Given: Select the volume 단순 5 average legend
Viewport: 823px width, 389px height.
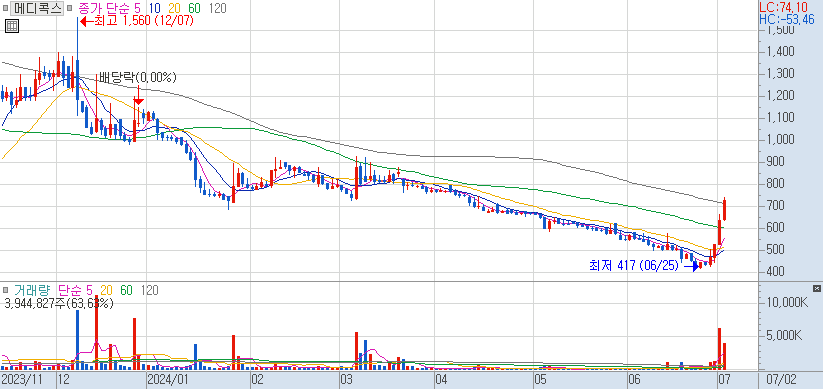Looking at the screenshot, I should pos(75,290).
